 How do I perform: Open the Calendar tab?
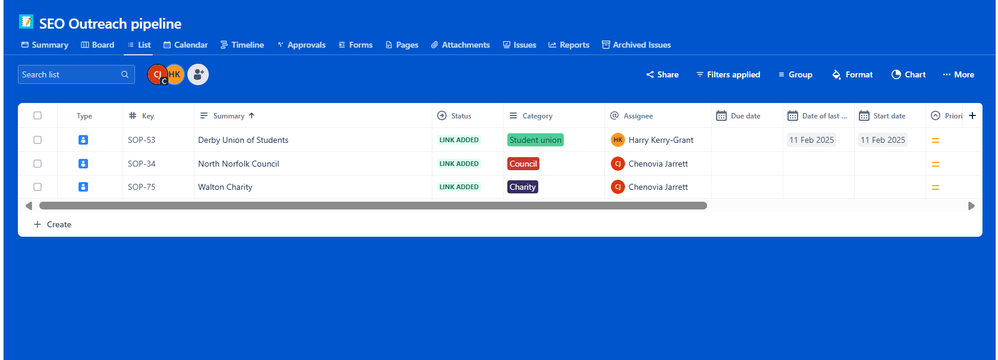point(185,45)
